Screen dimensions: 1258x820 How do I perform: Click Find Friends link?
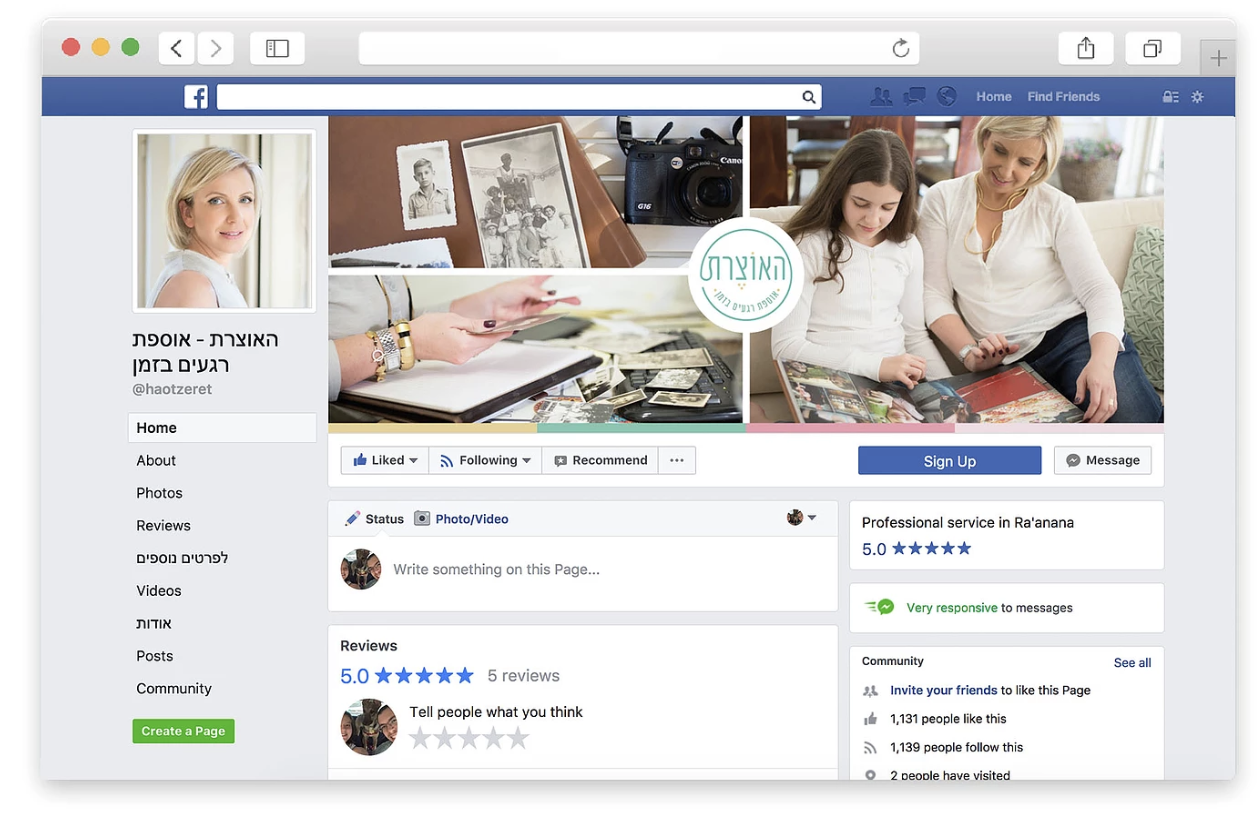(1064, 97)
